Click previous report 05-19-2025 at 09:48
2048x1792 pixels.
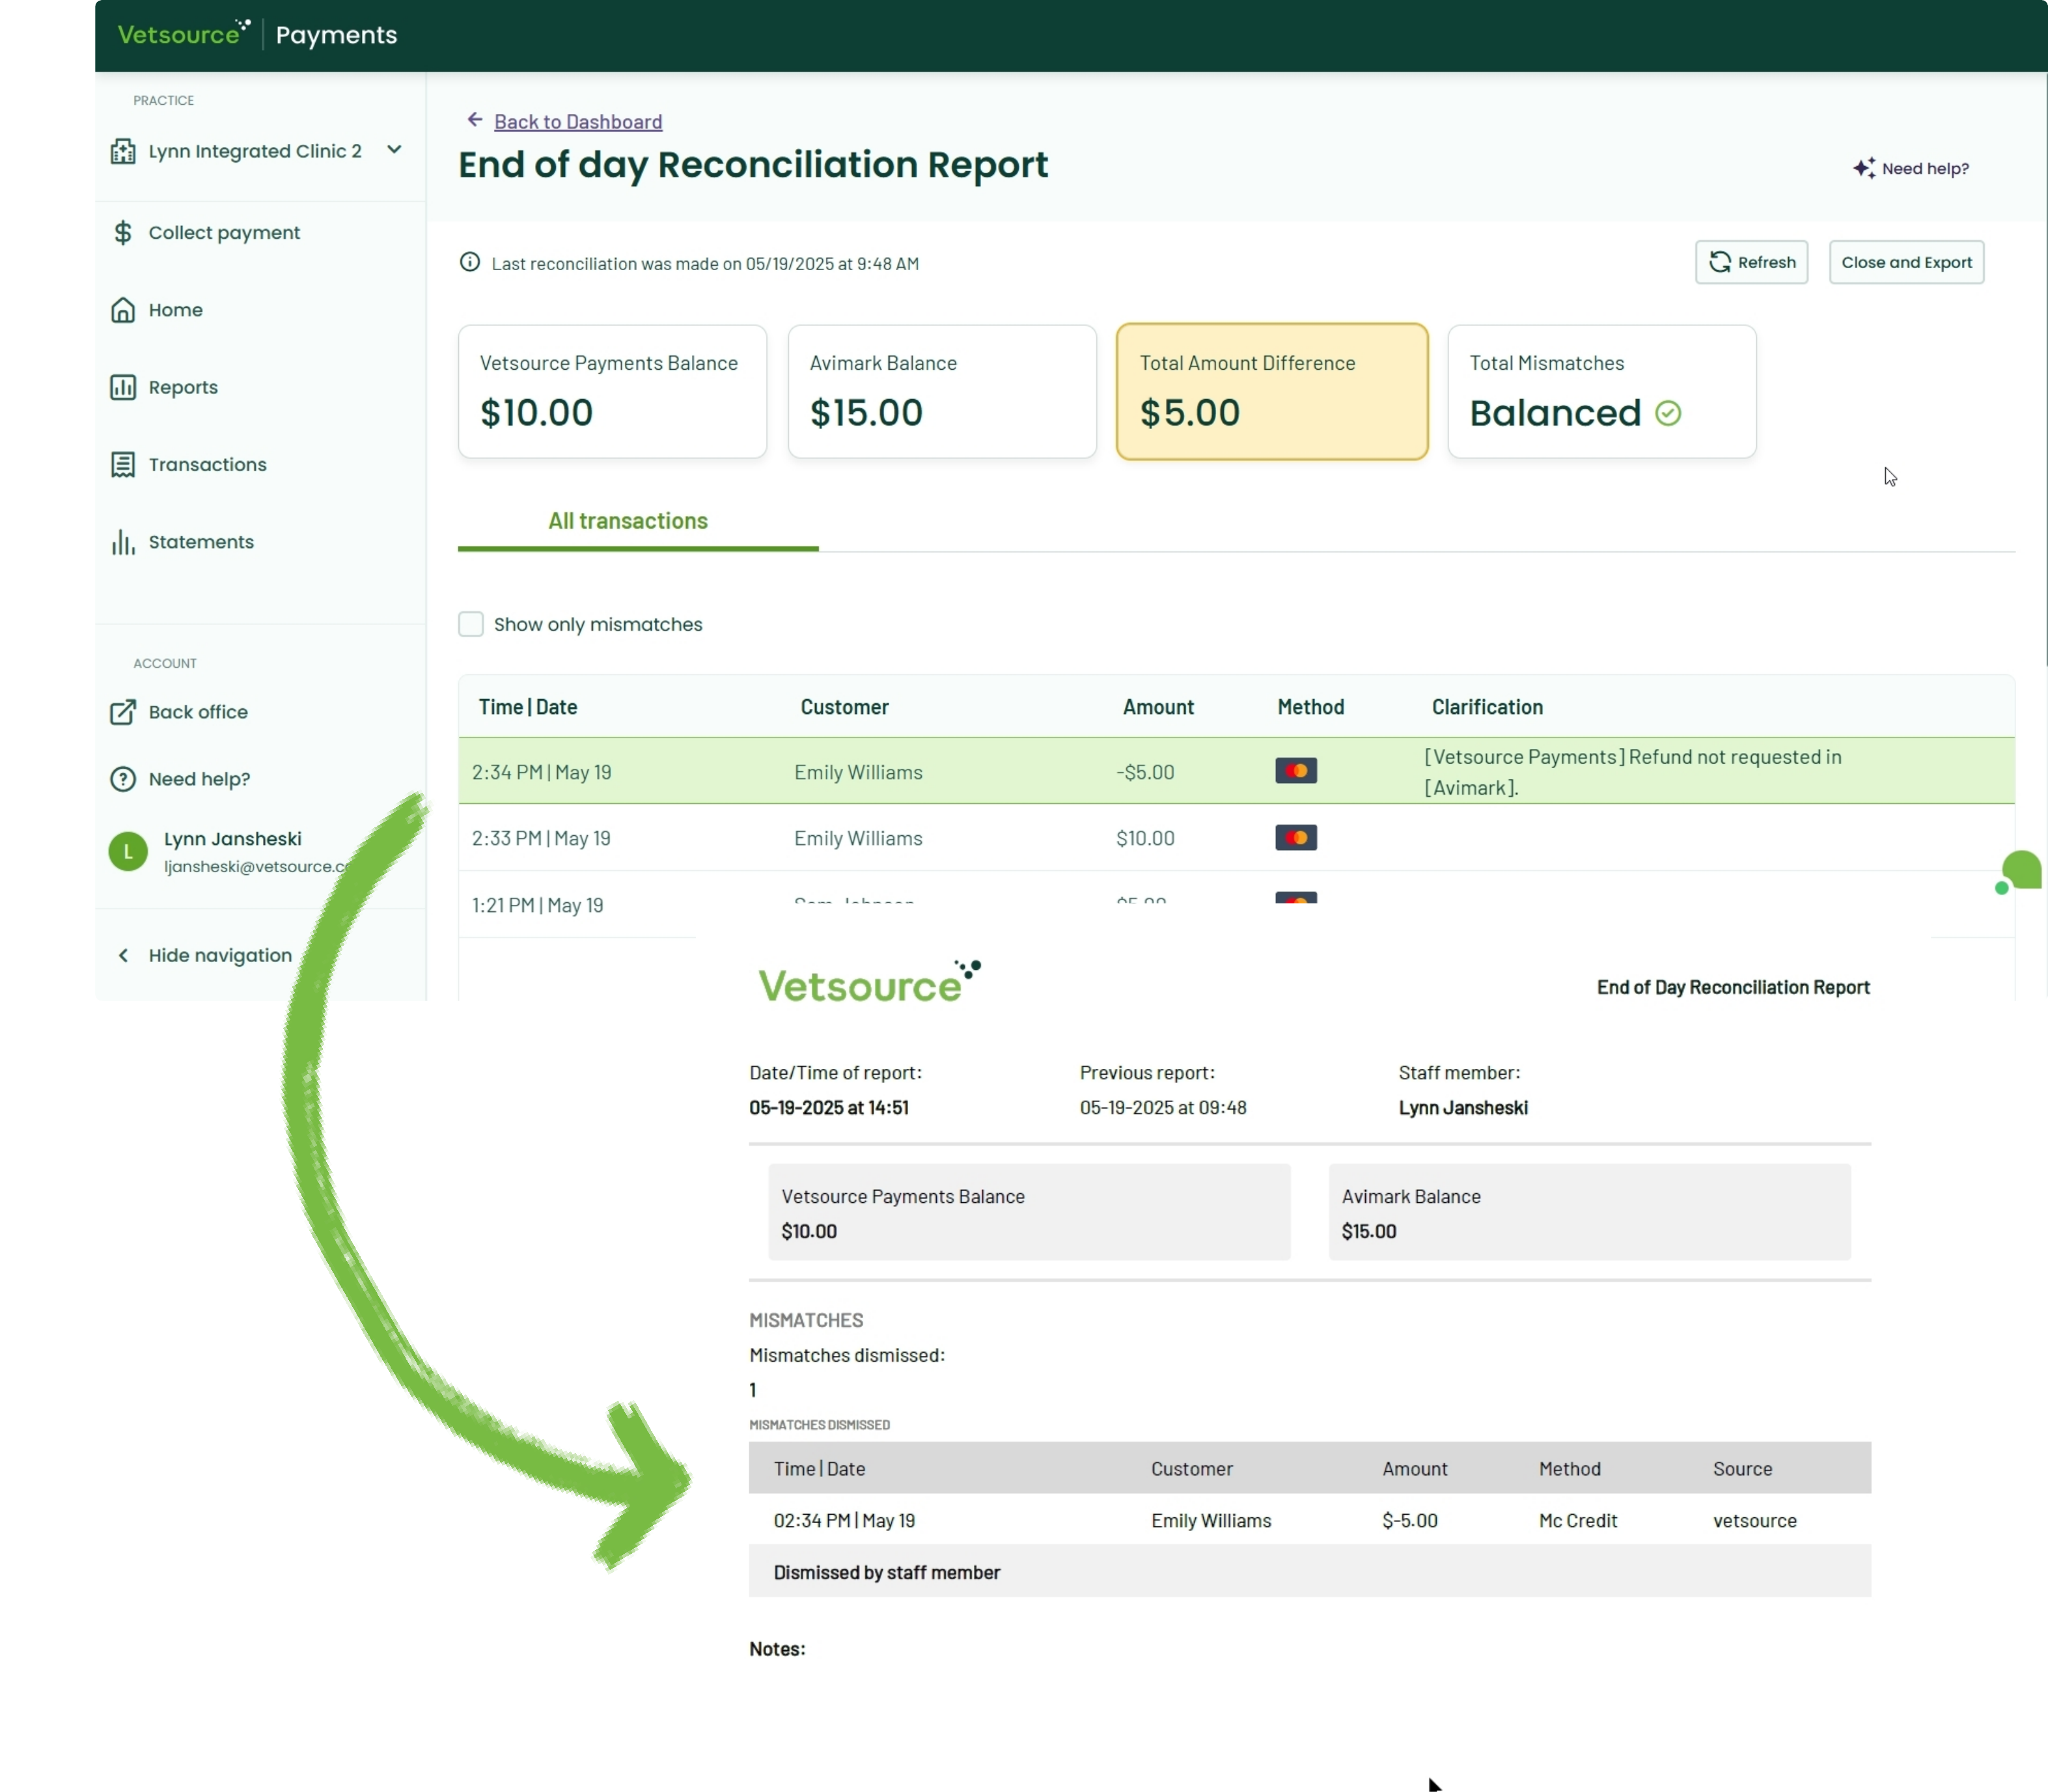tap(1163, 1107)
